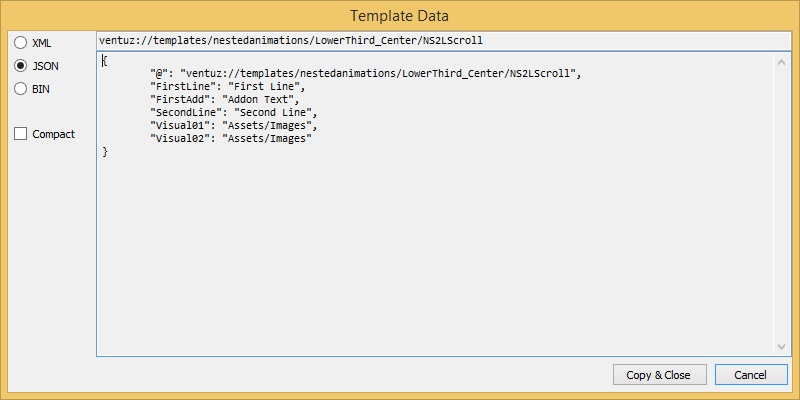The width and height of the screenshot is (800, 400).
Task: Click the Cancel button
Action: coord(750,375)
